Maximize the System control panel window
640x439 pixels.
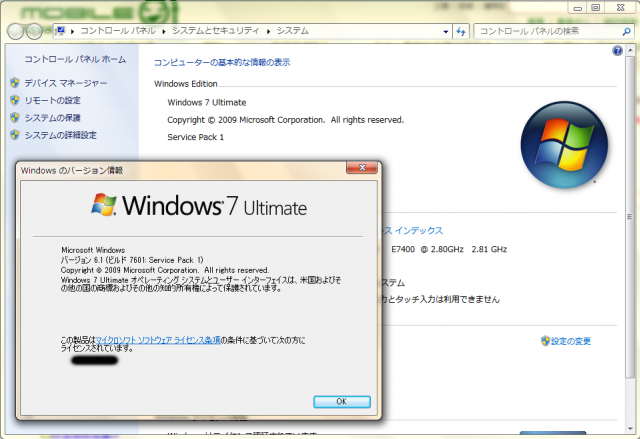coord(596,8)
